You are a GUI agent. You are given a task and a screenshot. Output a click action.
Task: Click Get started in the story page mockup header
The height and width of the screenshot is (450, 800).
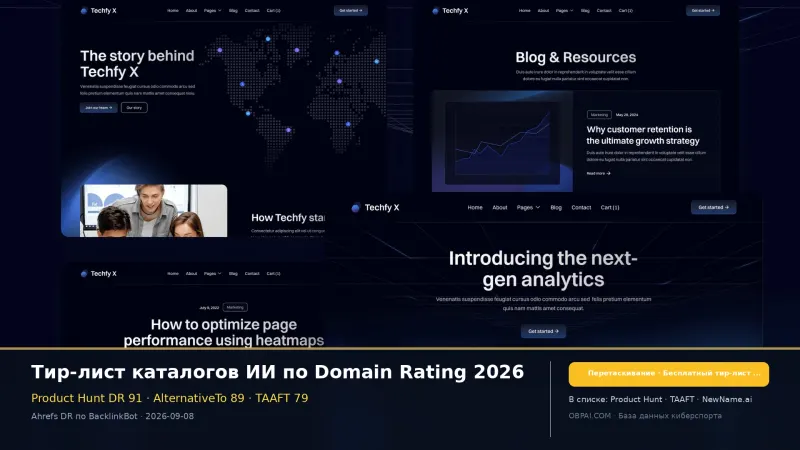pyautogui.click(x=351, y=10)
